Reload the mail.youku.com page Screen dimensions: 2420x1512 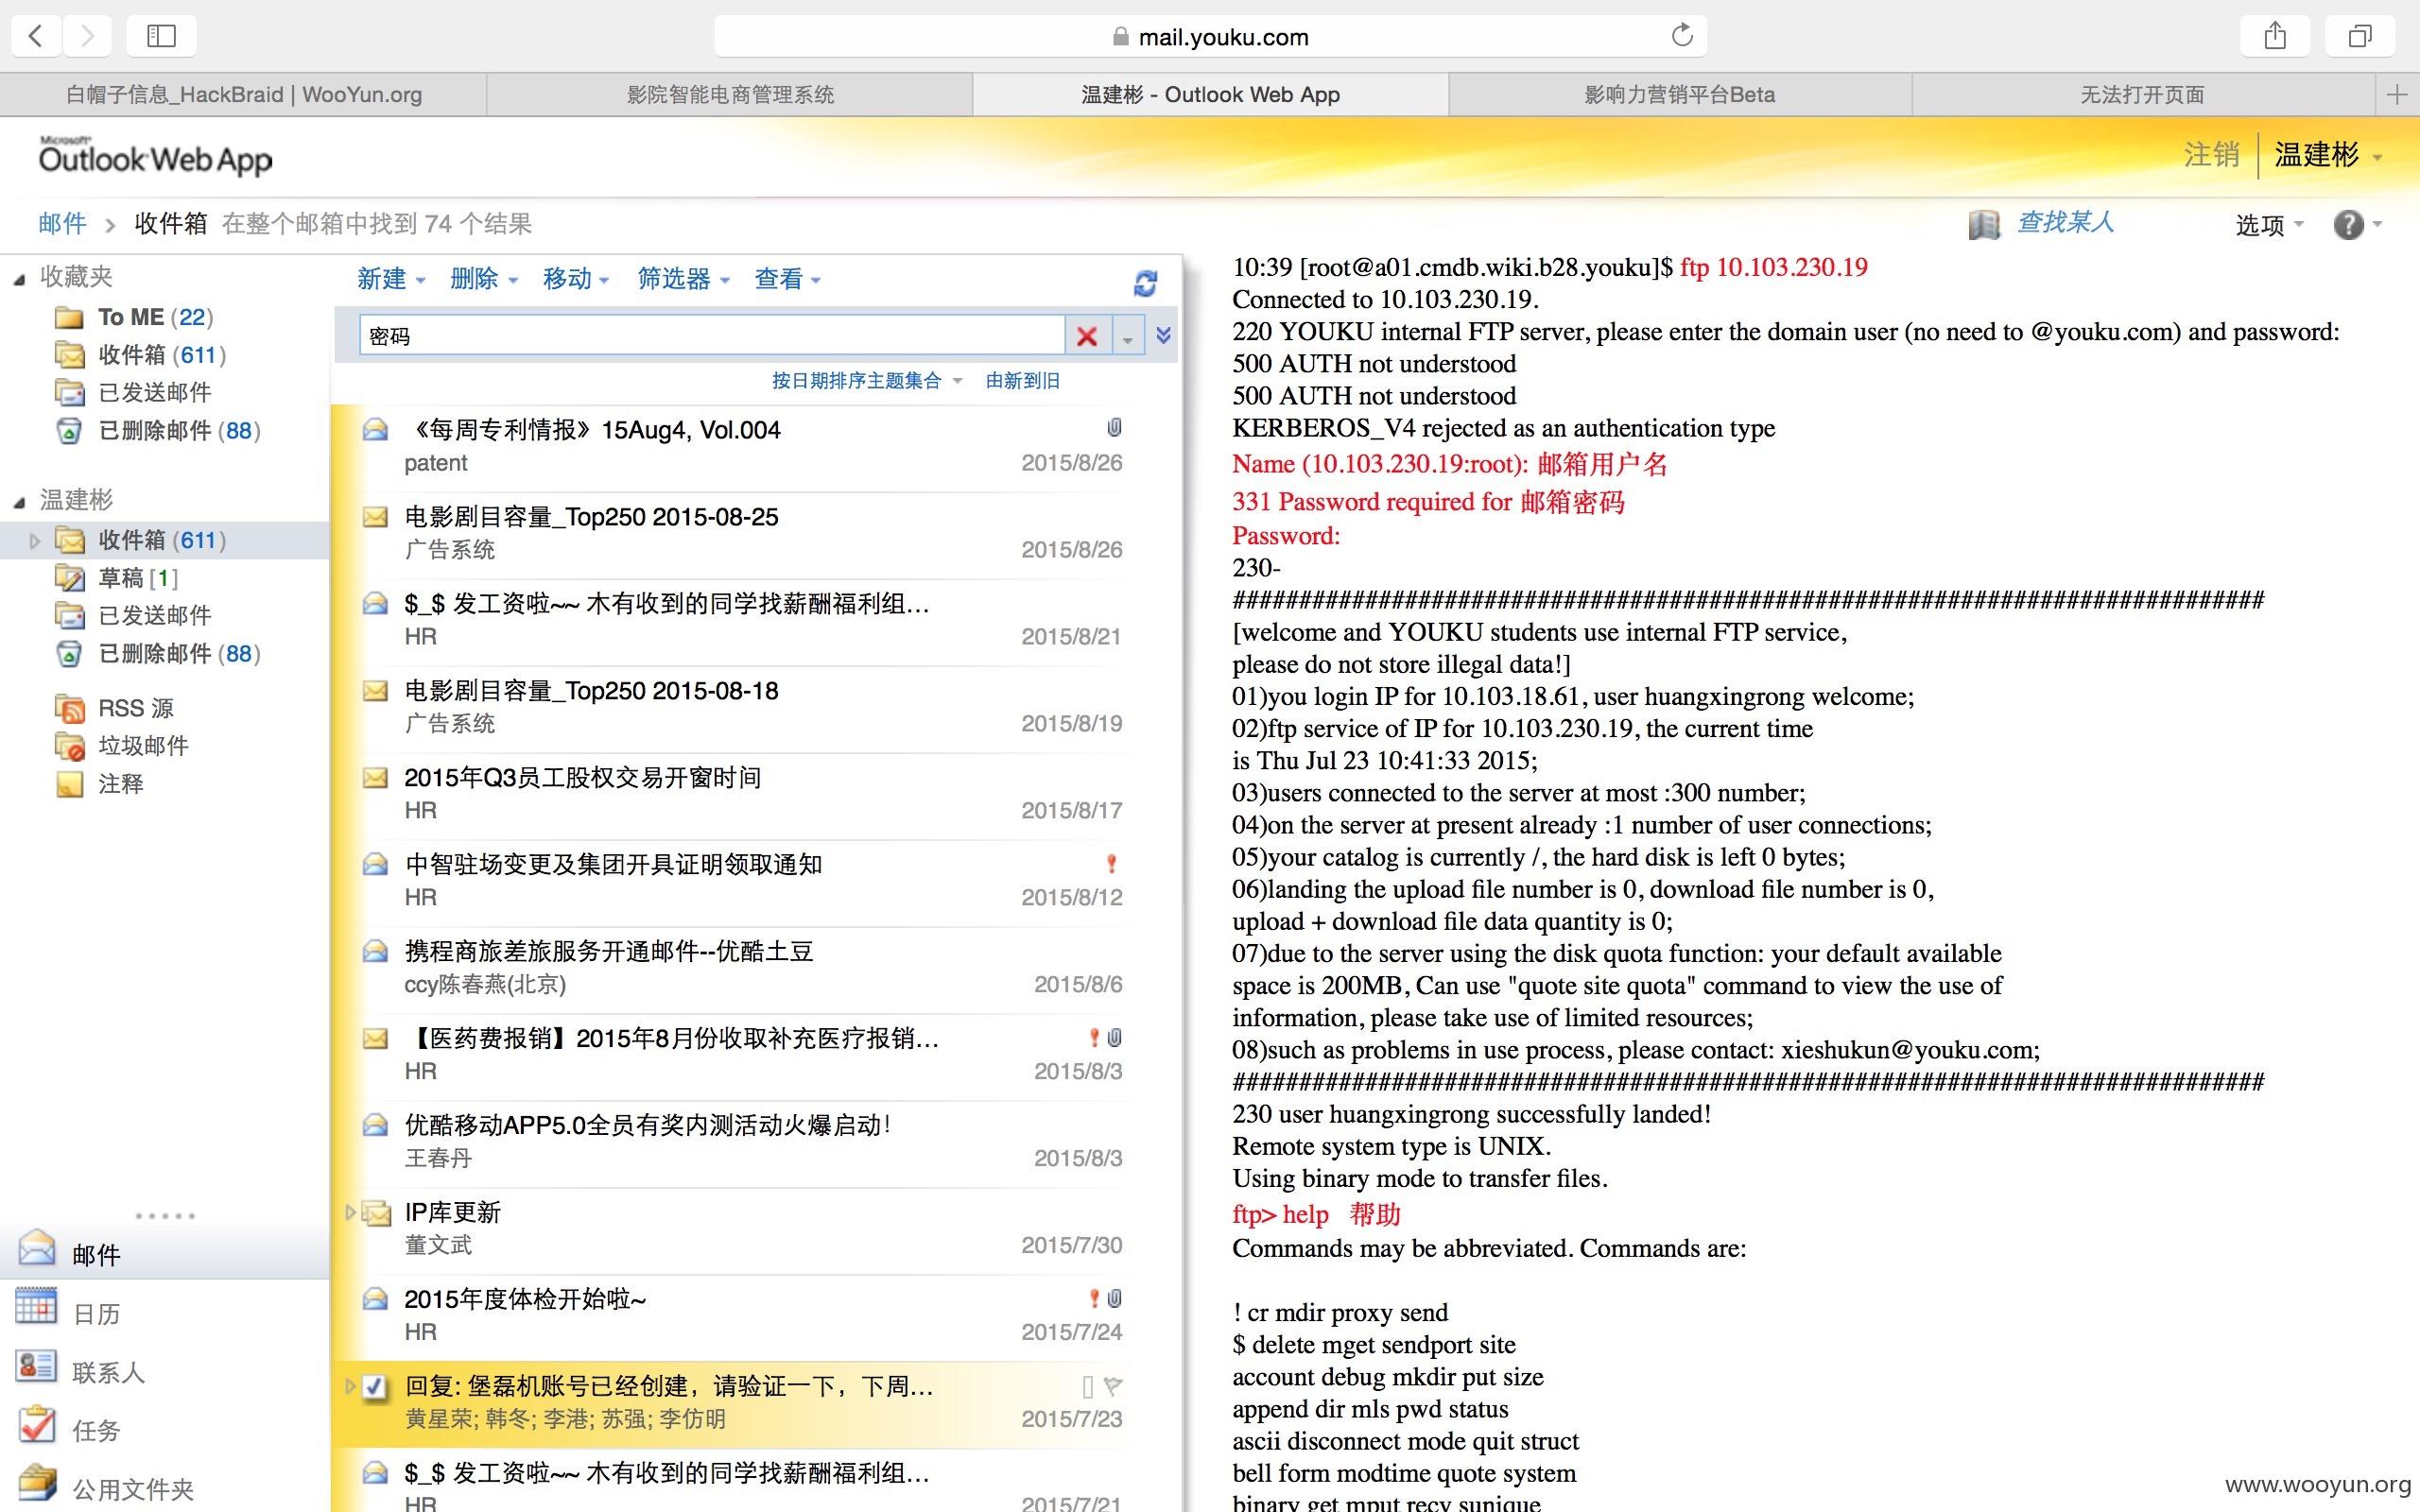click(x=1682, y=36)
